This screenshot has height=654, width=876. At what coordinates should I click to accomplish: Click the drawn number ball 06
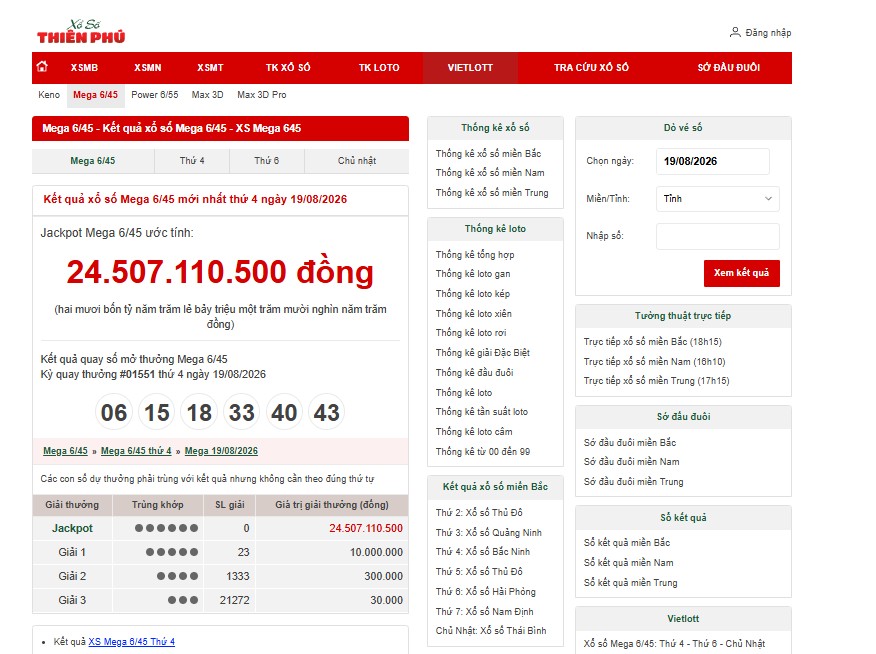[114, 413]
